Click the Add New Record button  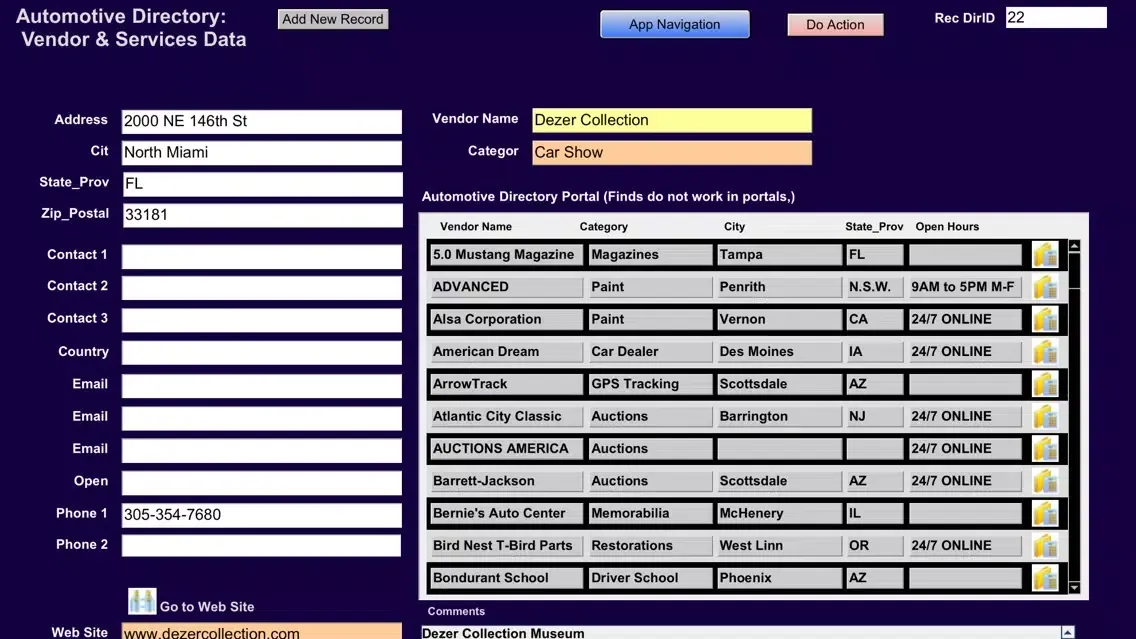(x=333, y=20)
